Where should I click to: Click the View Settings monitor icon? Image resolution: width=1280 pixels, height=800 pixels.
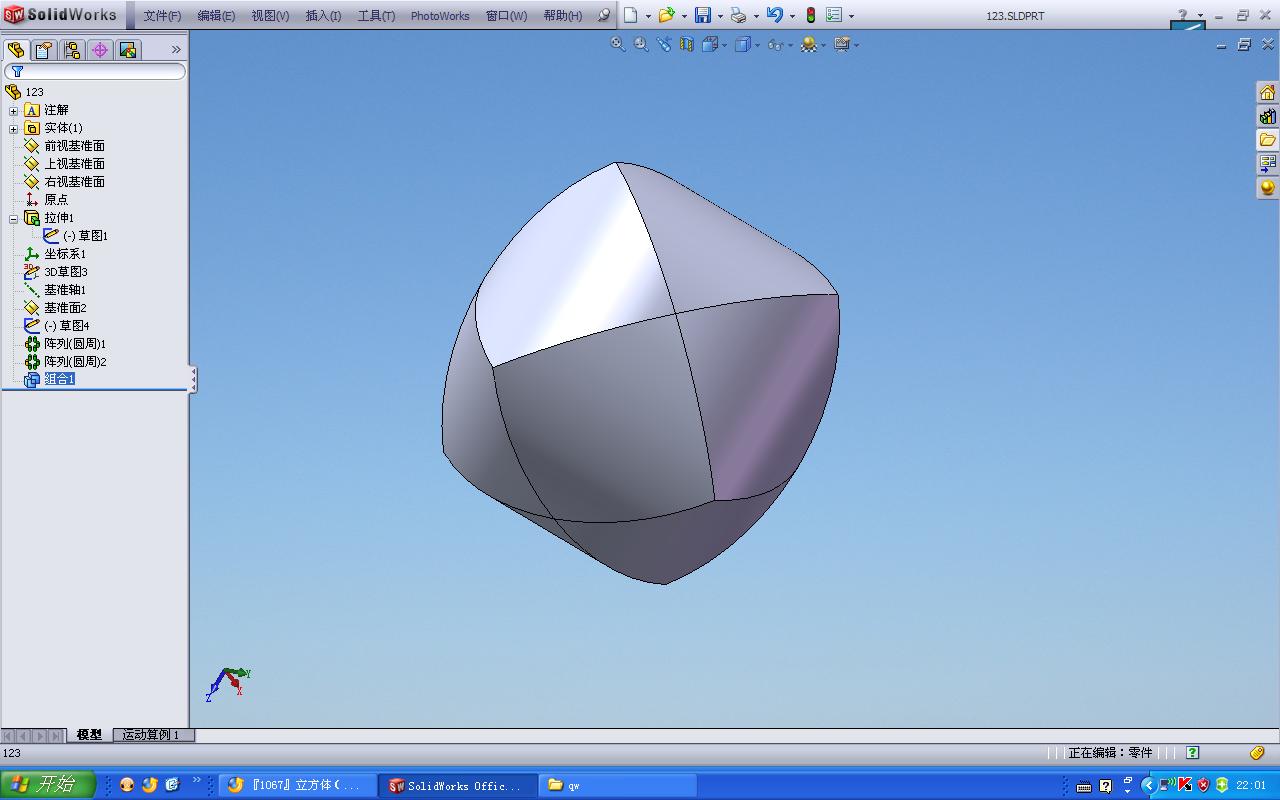point(842,44)
